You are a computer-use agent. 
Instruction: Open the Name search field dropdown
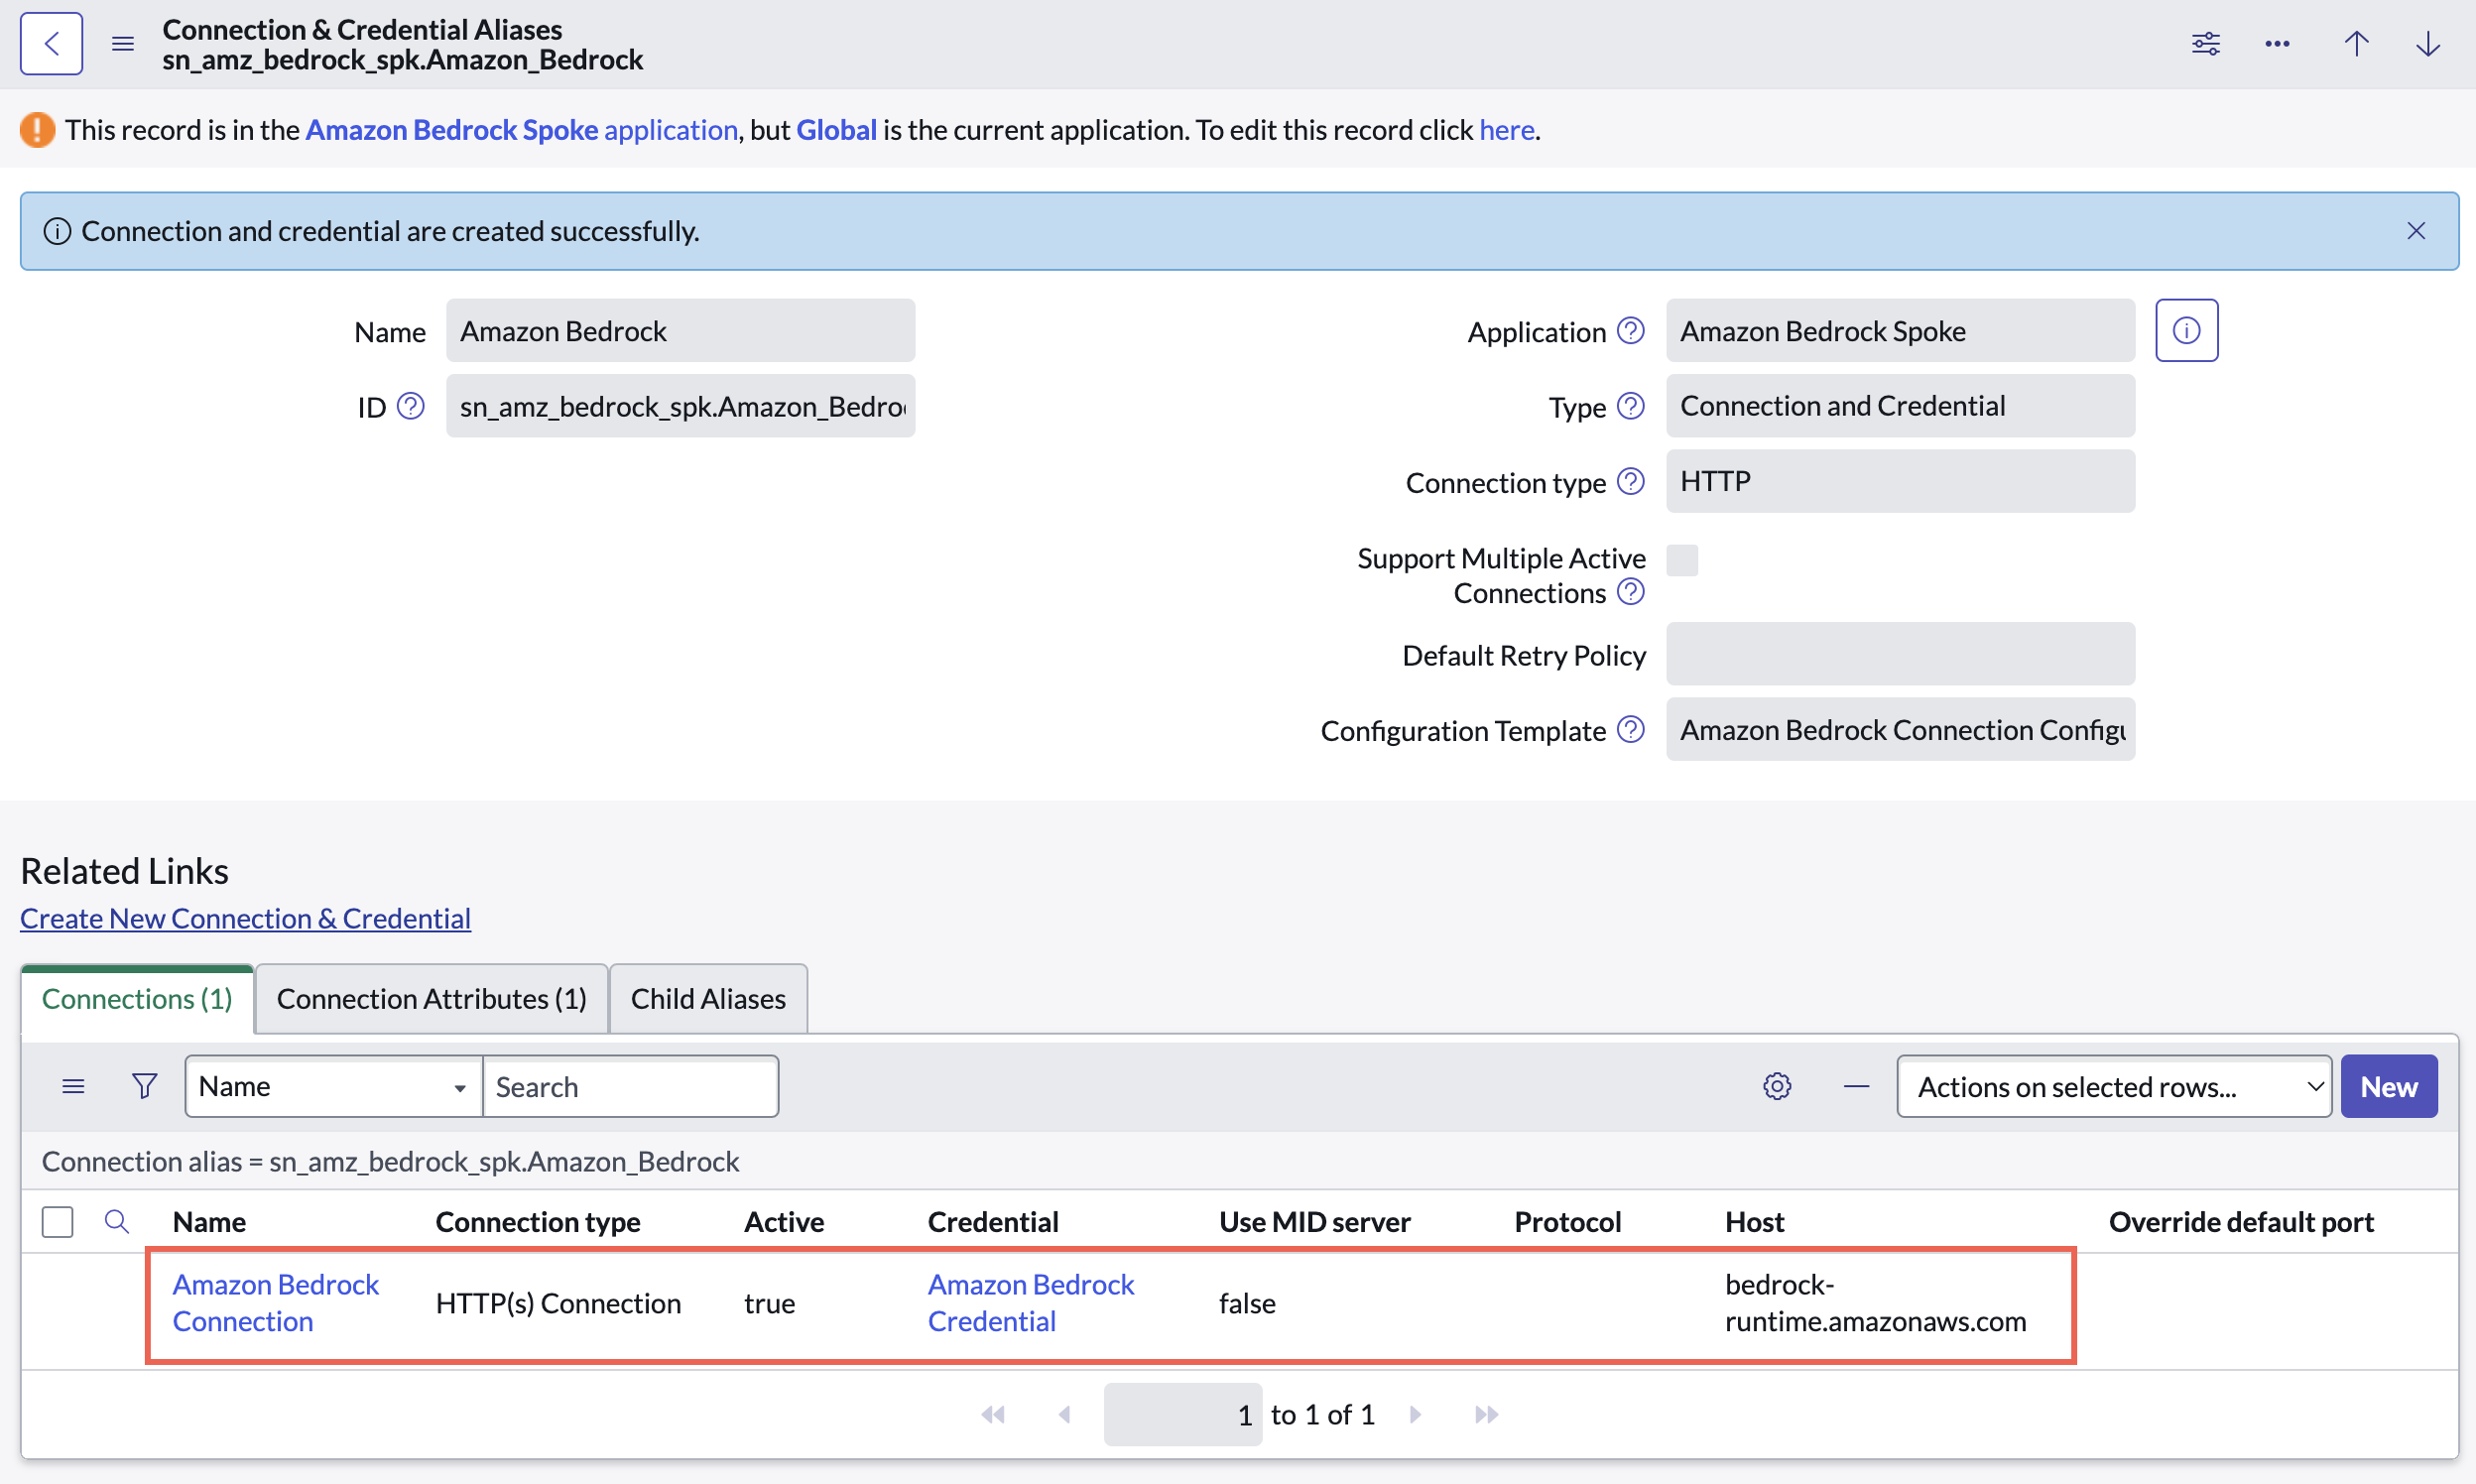click(x=333, y=1086)
